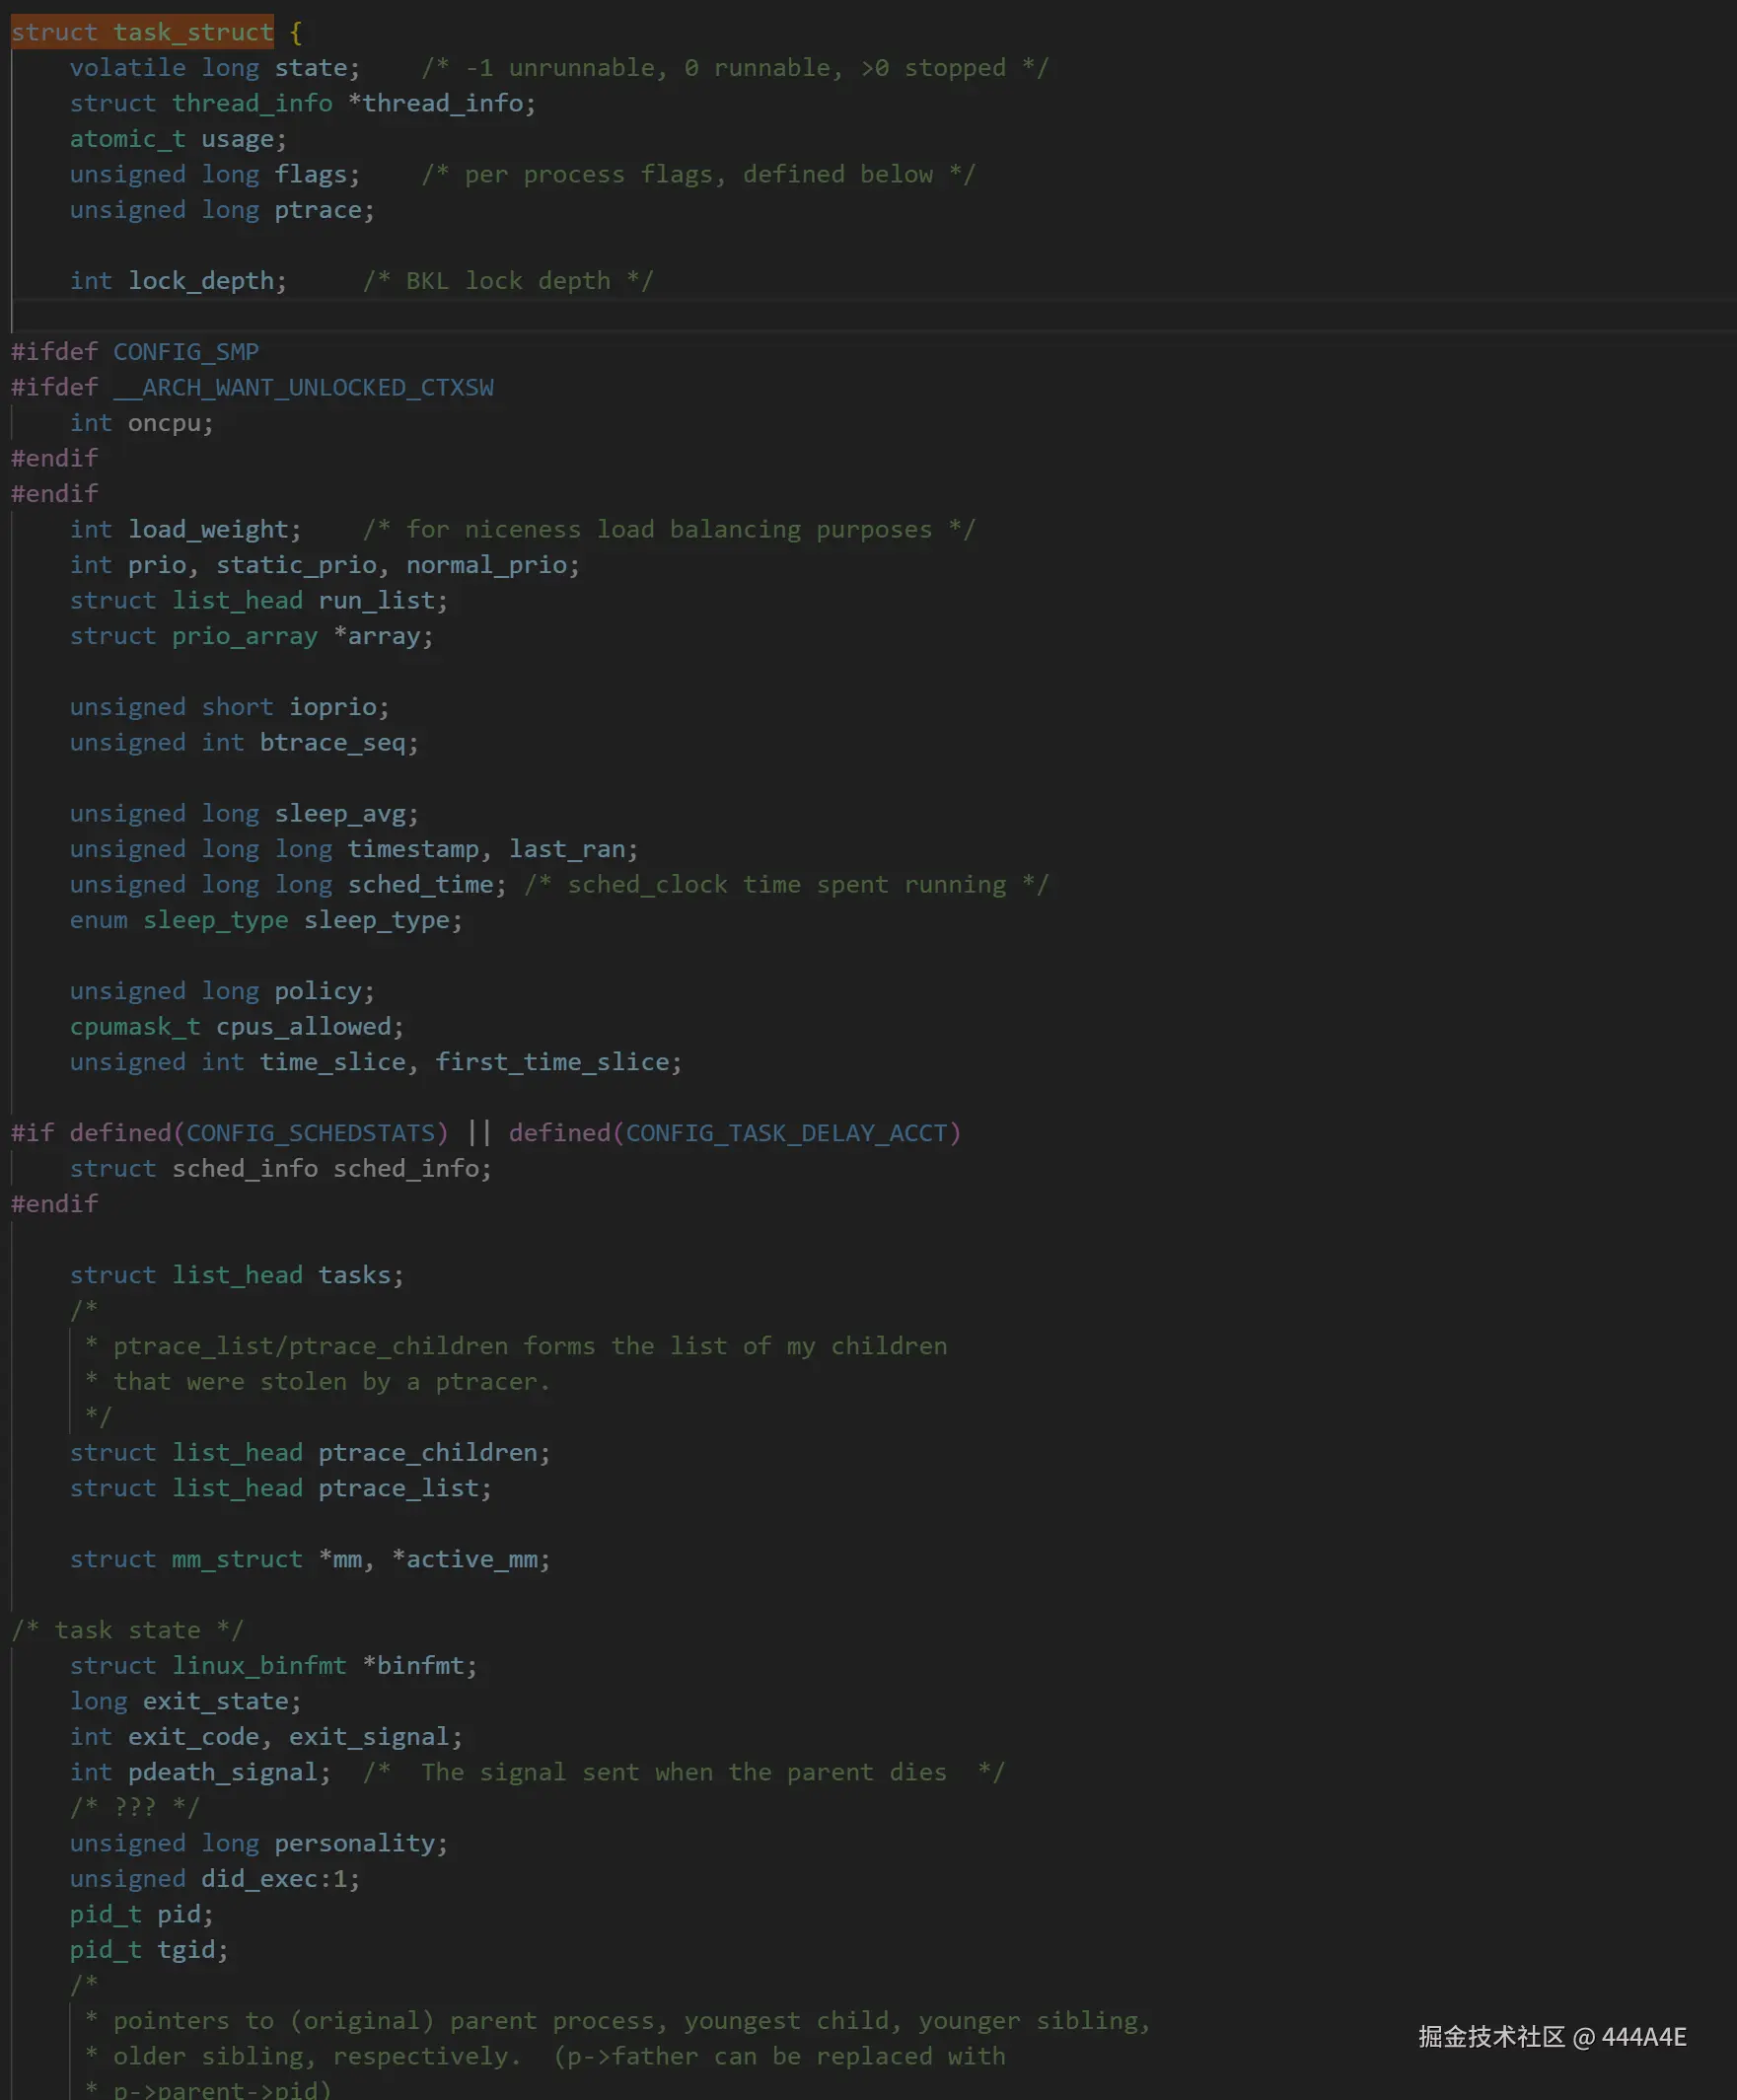Image resolution: width=1737 pixels, height=2100 pixels.
Task: Place cursor on 'enum sleep_type sleep_type;'
Action: pyautogui.click(x=266, y=920)
